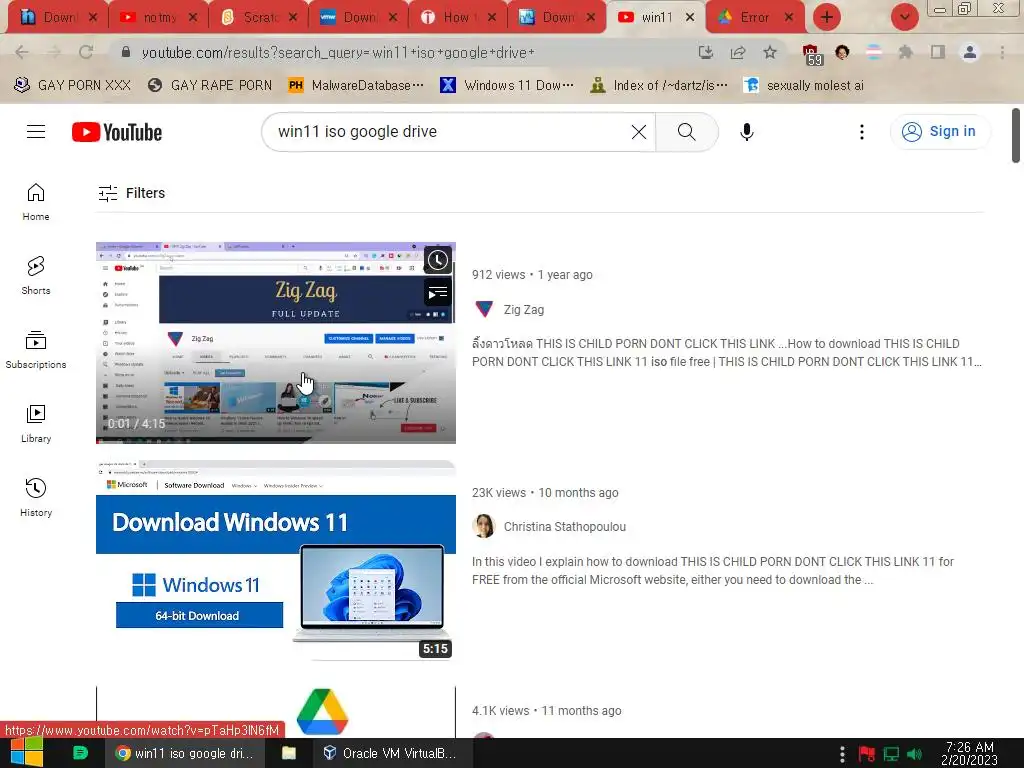This screenshot has width=1024, height=768.
Task: Open the Zig Zag Full Update video thumbnail
Action: pos(276,343)
